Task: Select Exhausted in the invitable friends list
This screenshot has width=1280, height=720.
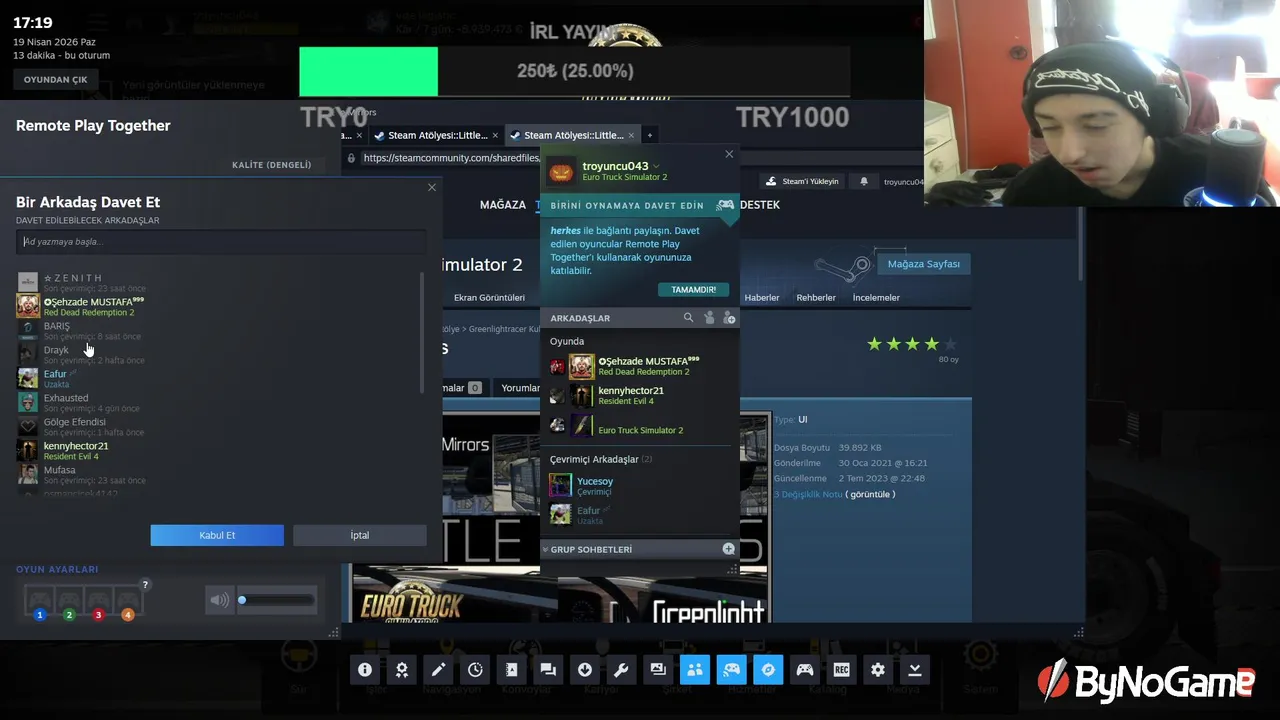Action: point(218,402)
